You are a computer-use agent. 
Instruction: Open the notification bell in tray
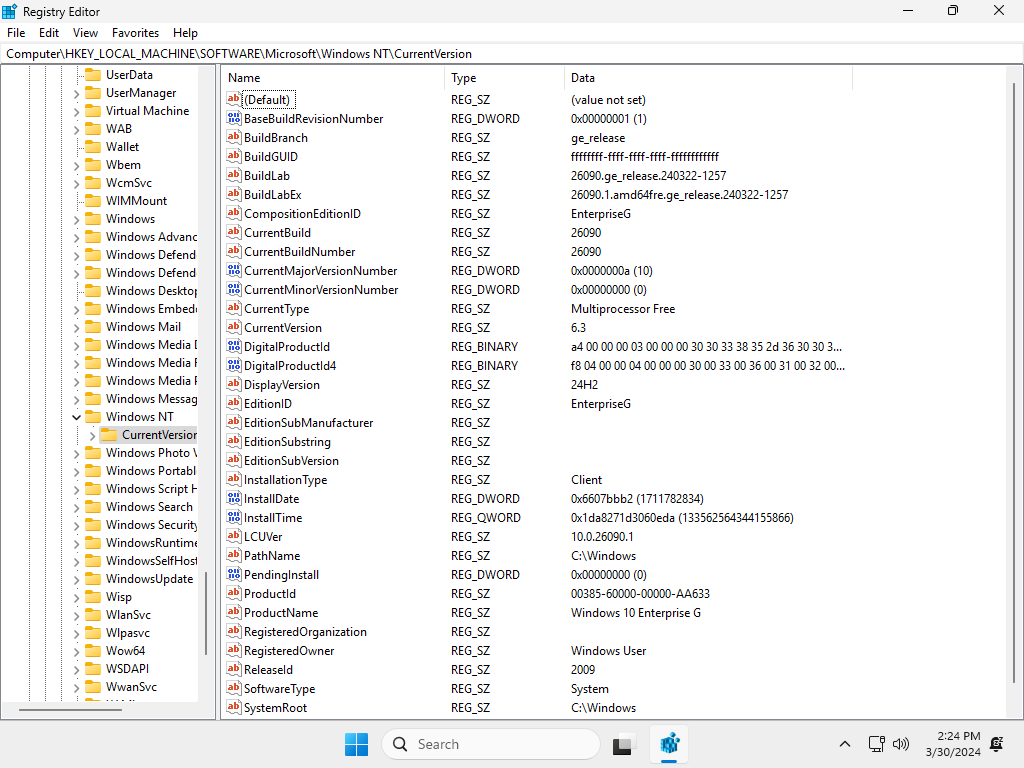point(997,744)
